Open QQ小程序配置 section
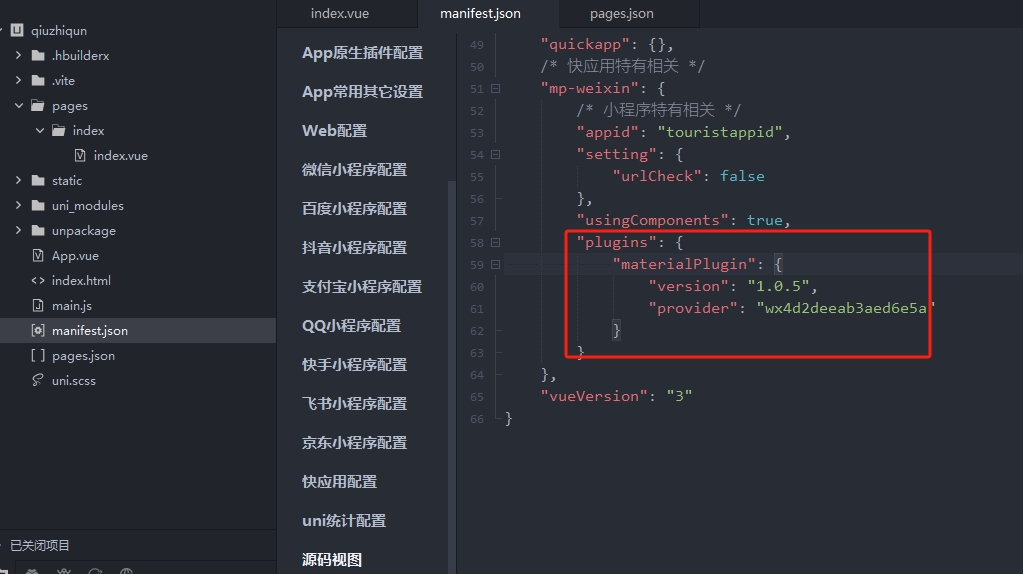This screenshot has height=574, width=1023. pyautogui.click(x=351, y=325)
